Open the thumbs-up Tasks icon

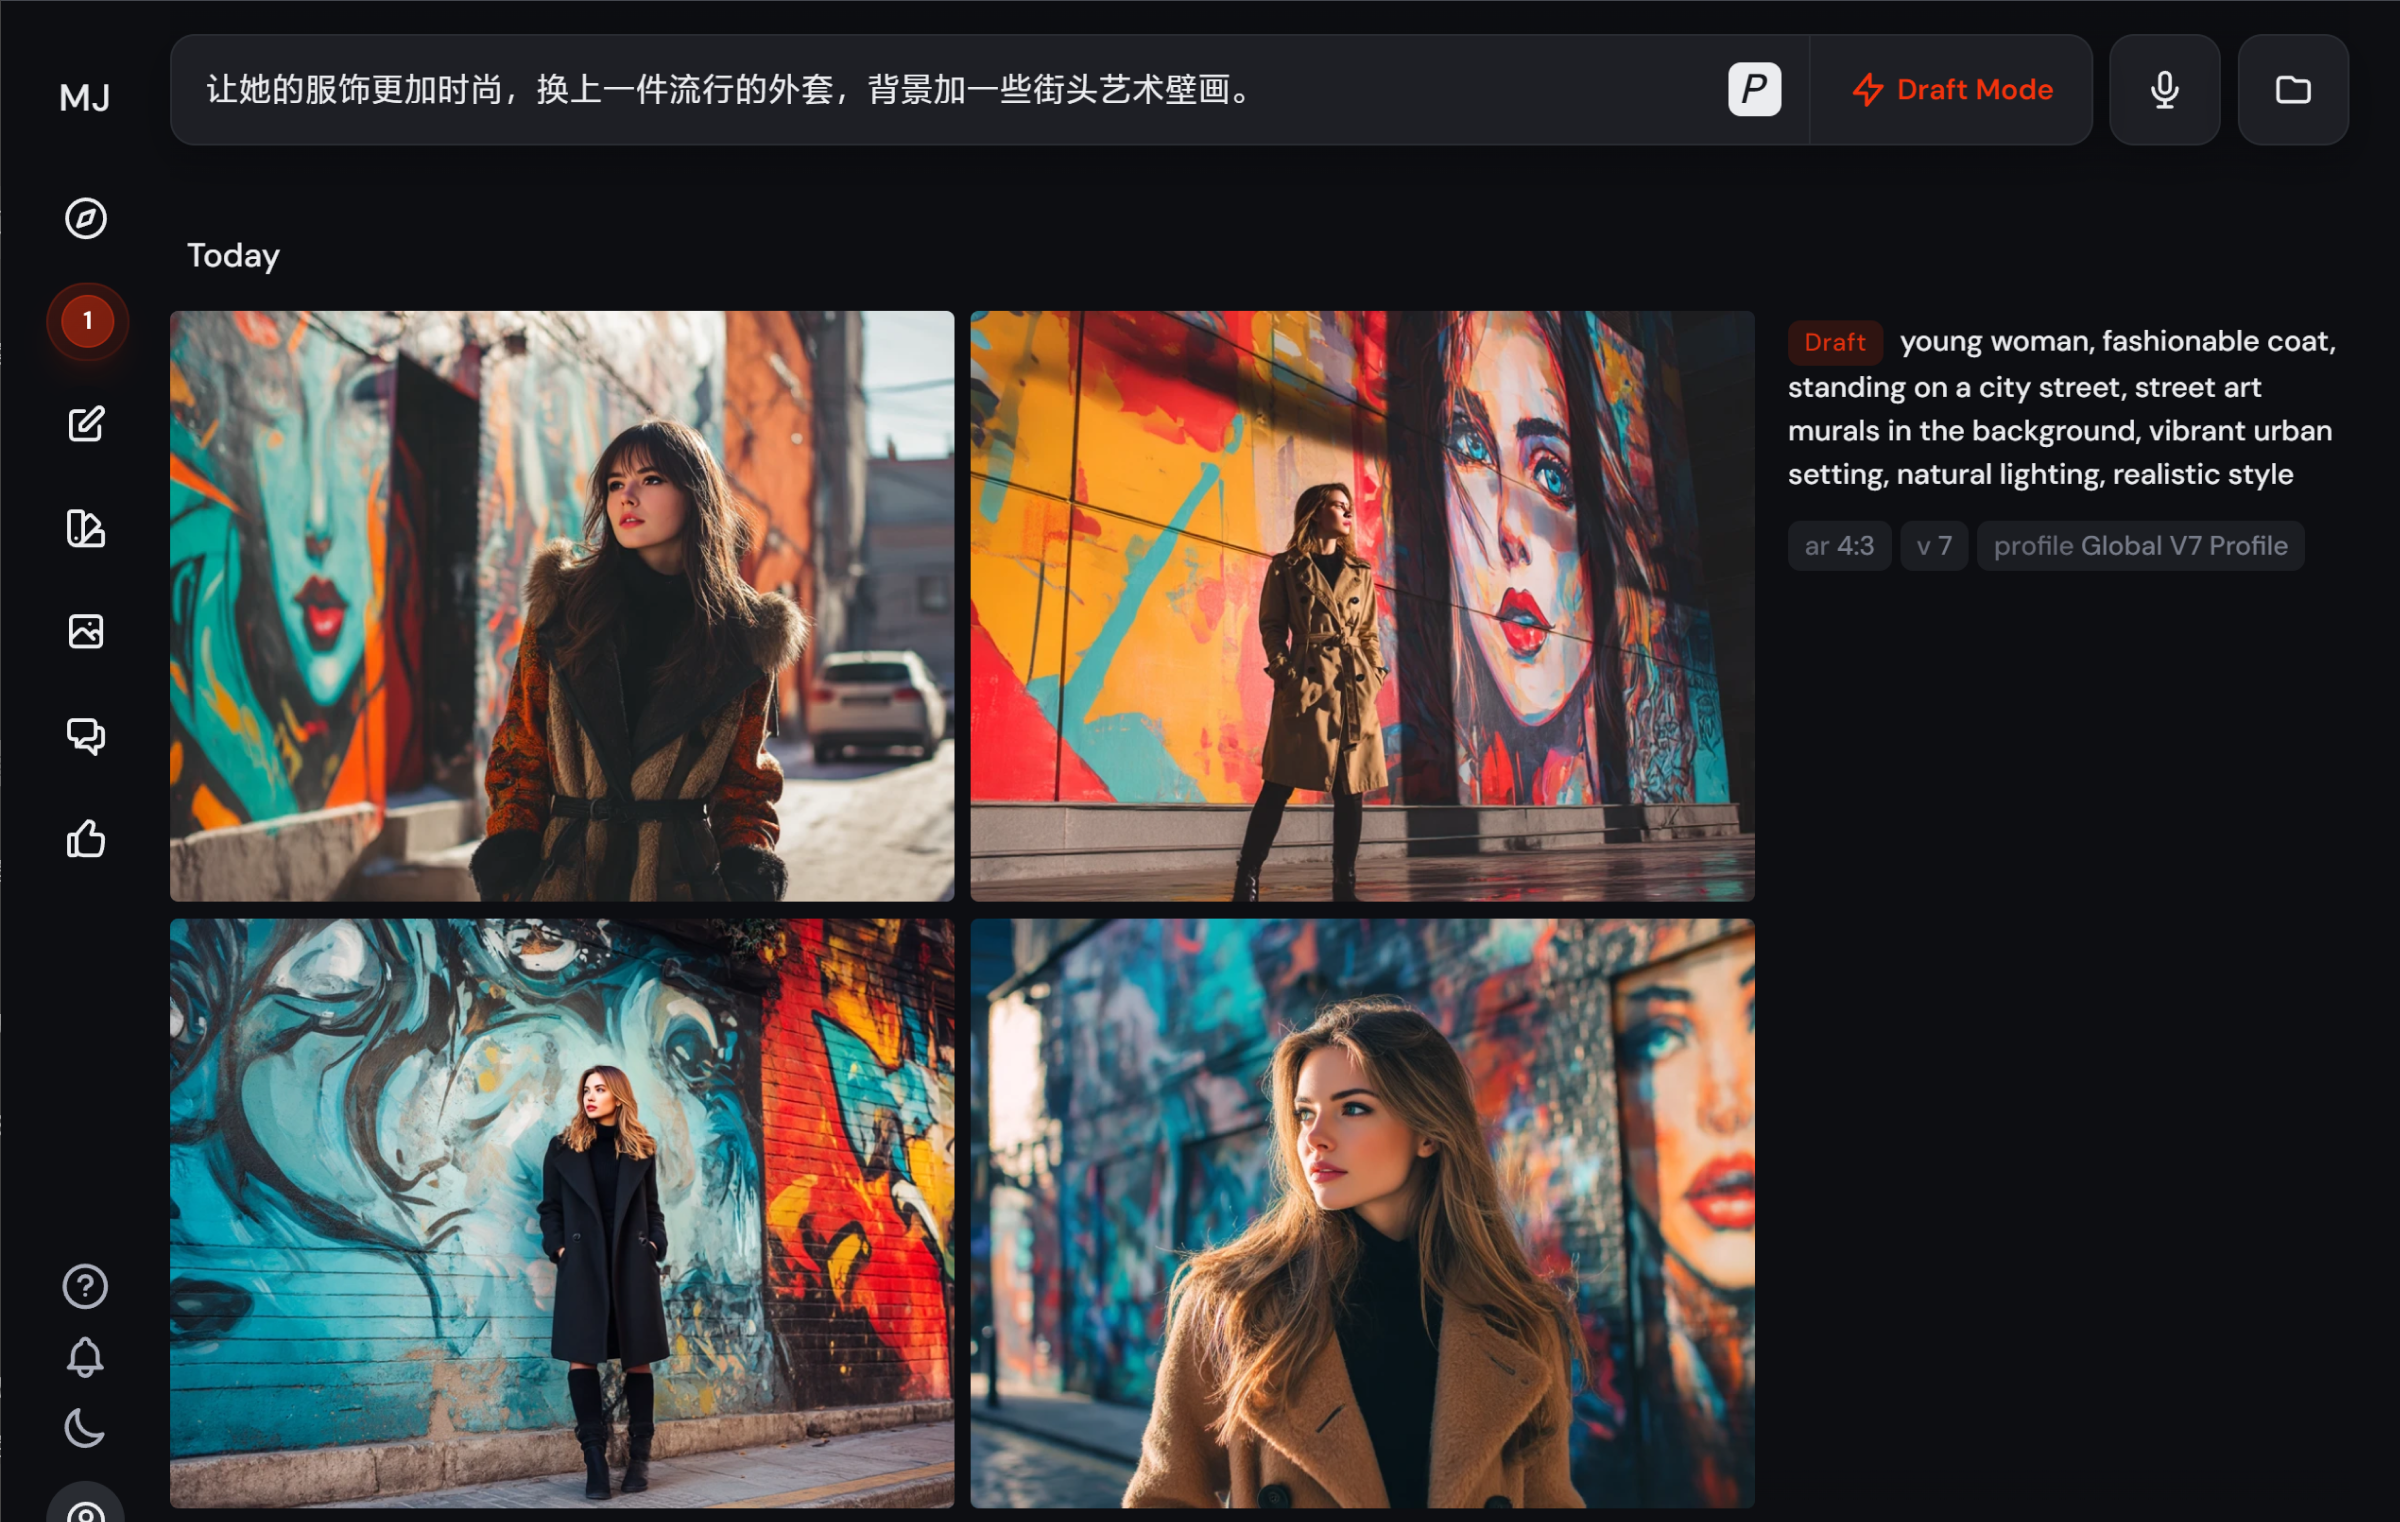[86, 839]
